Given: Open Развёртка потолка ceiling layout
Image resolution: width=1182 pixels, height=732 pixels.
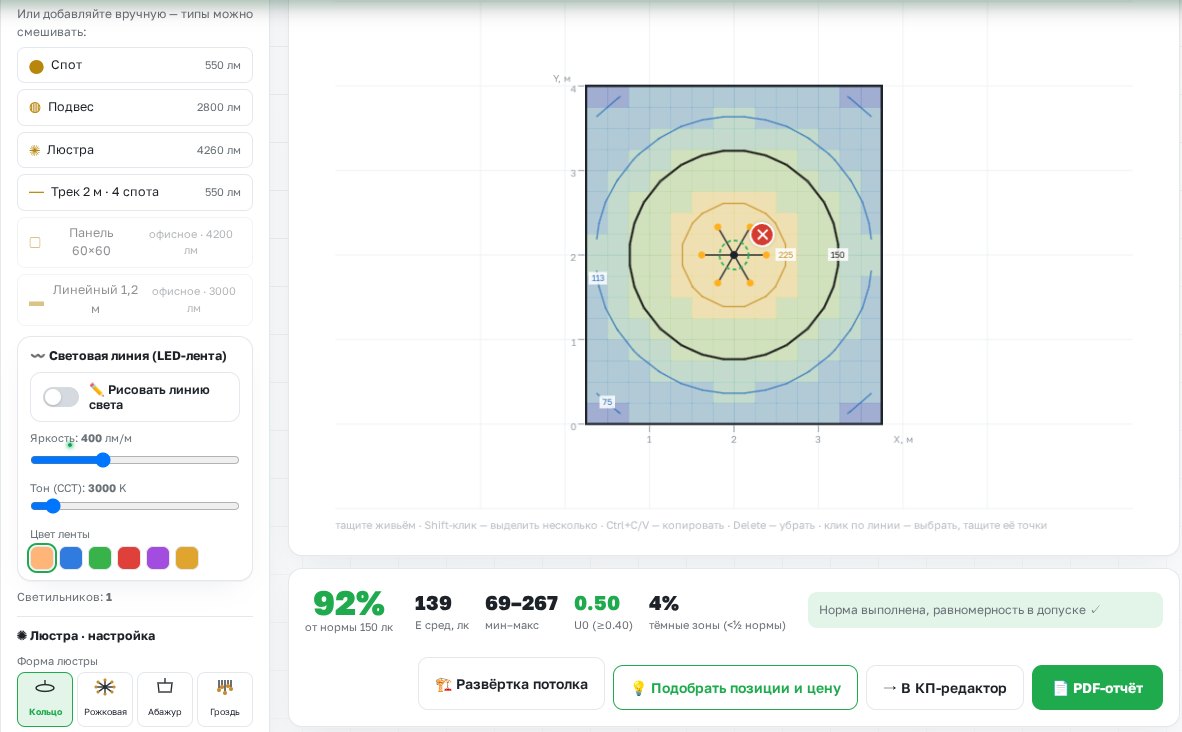Looking at the screenshot, I should [x=511, y=685].
